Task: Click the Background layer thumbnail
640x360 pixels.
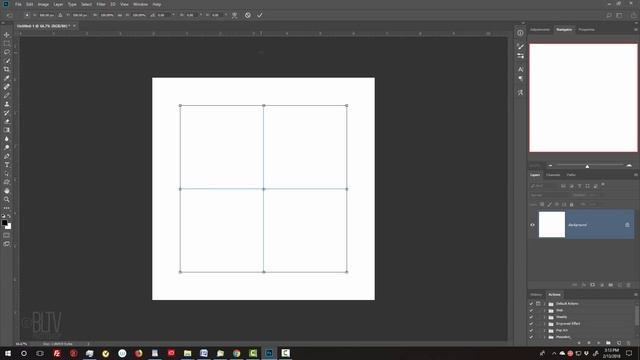Action: click(x=552, y=224)
